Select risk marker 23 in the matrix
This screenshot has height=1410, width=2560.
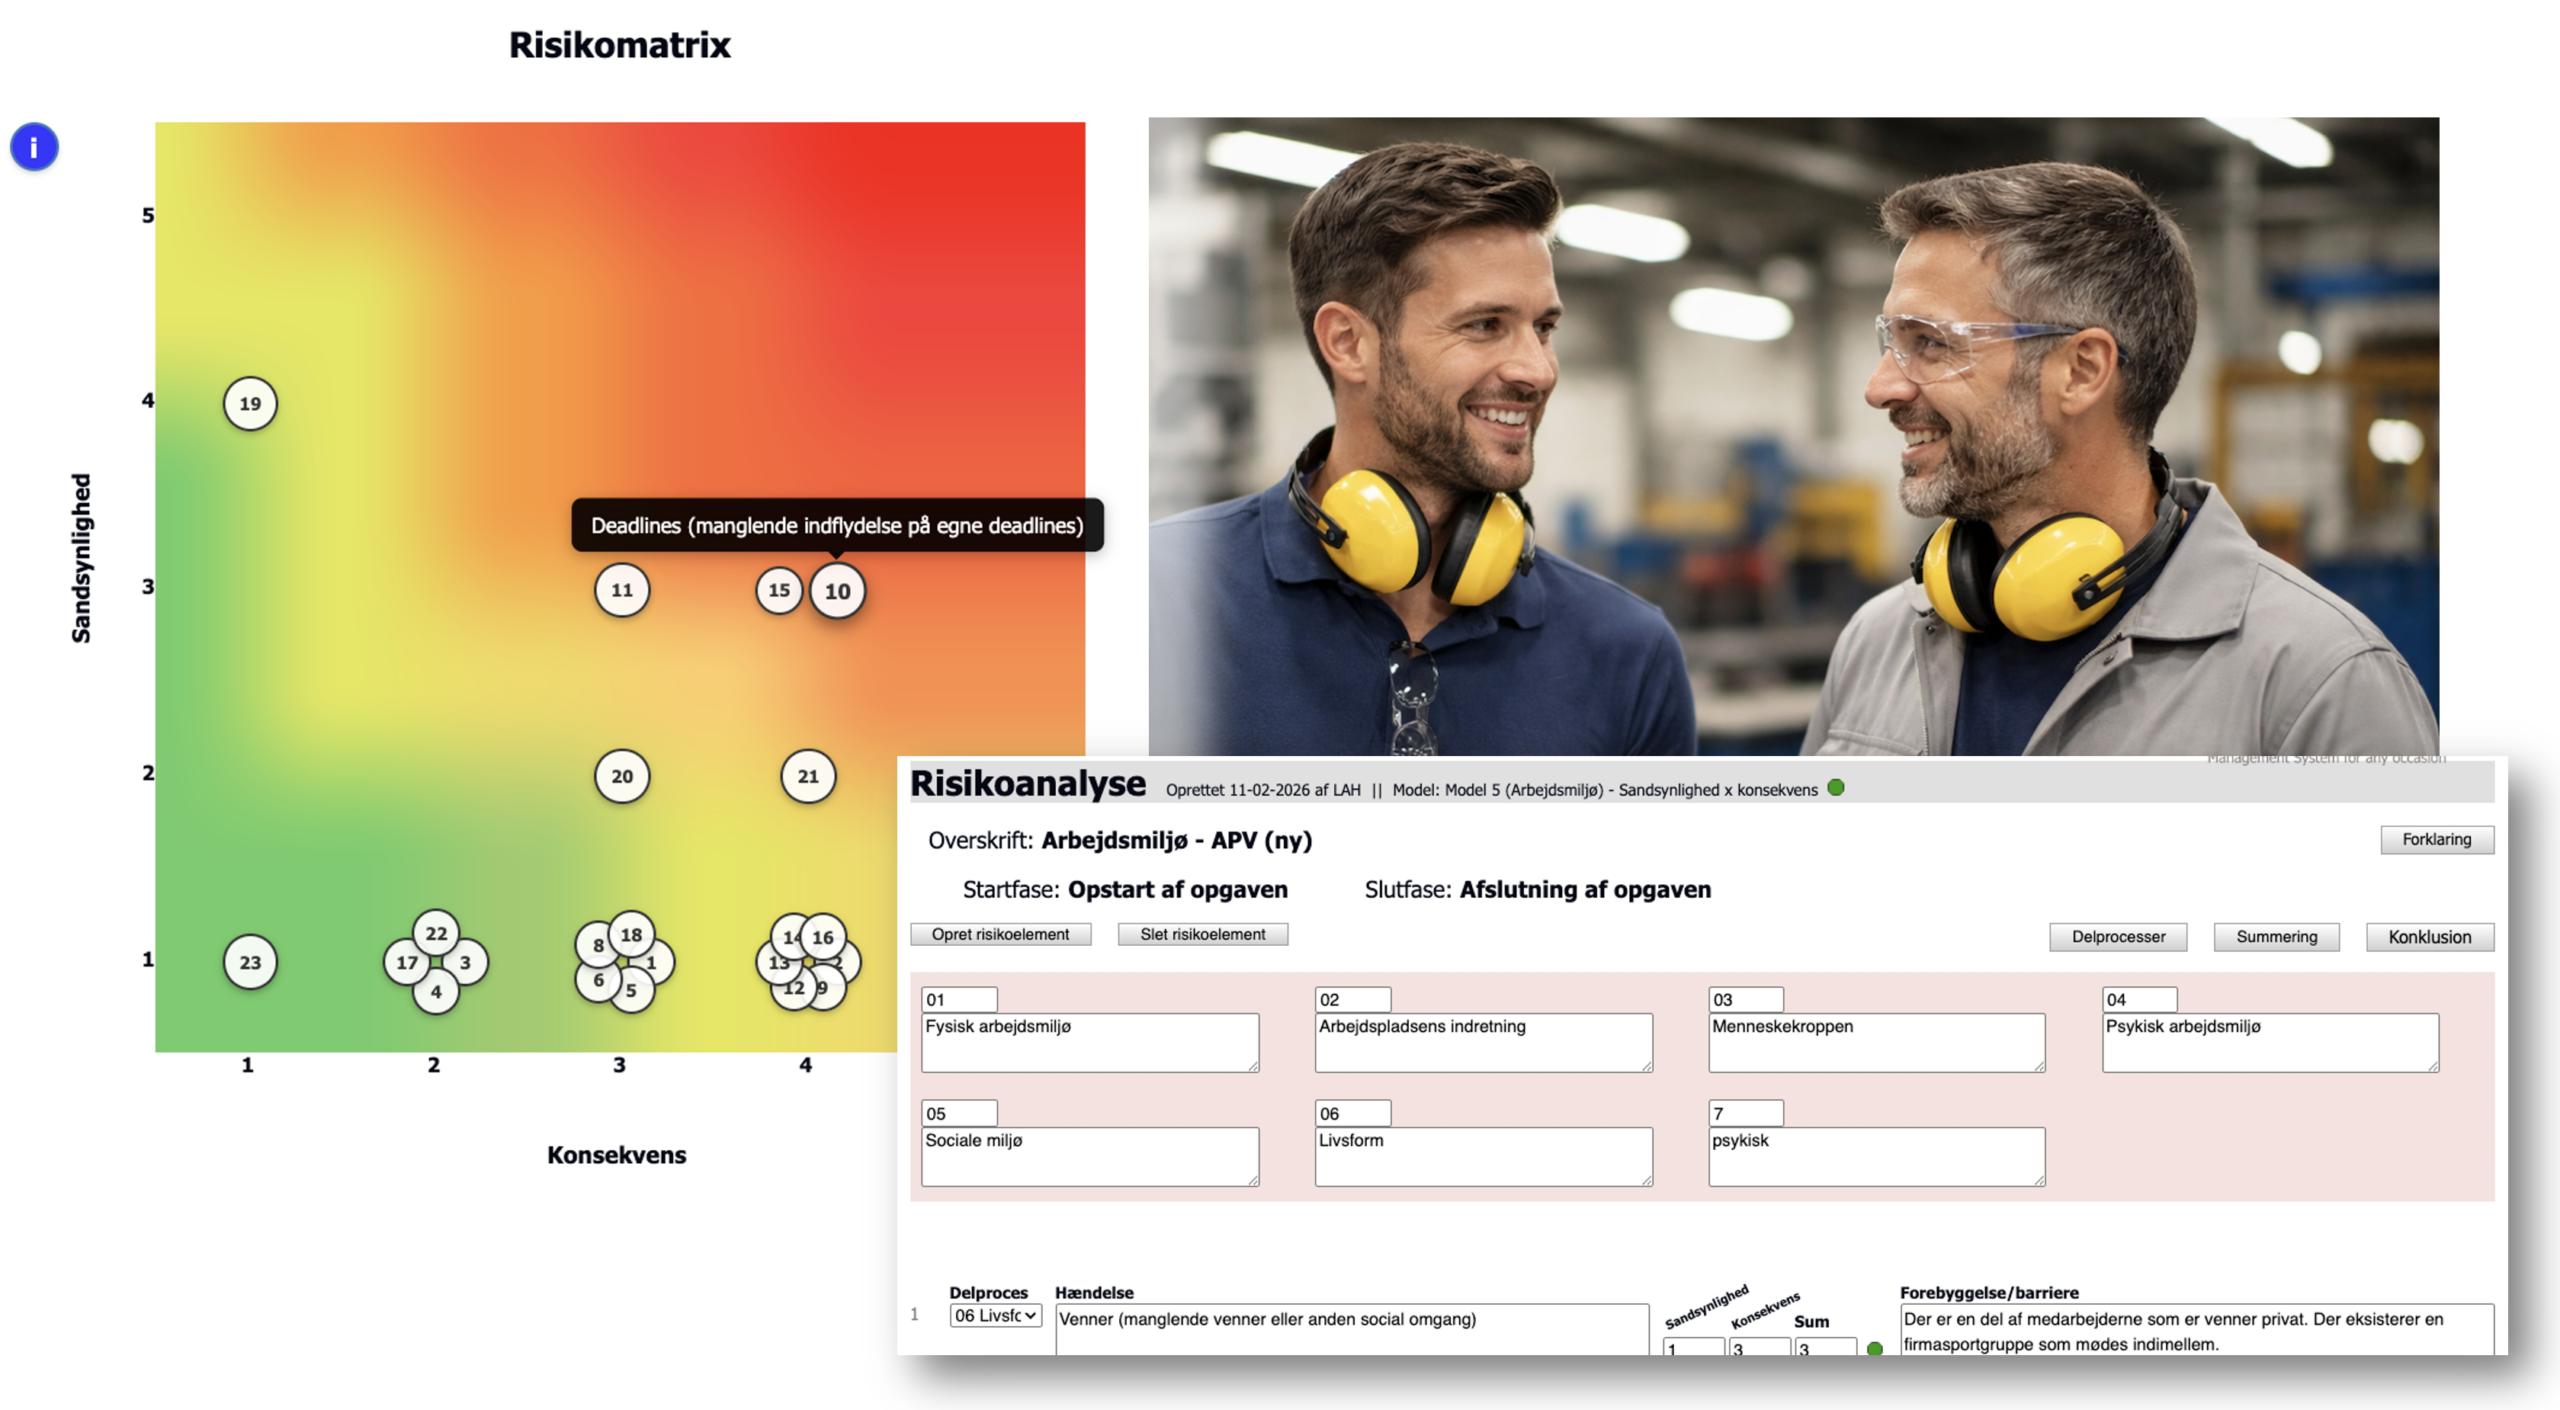point(250,962)
